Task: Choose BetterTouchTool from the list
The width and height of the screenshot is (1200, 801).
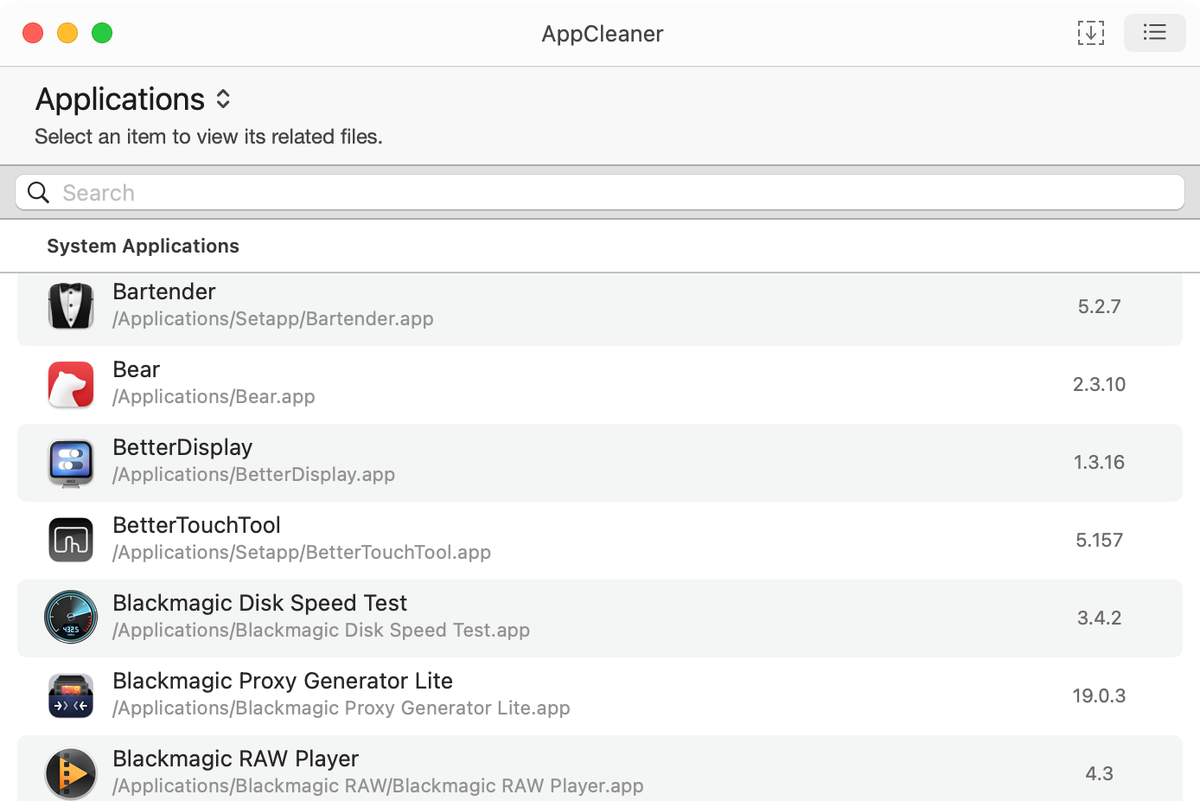Action: click(x=197, y=526)
